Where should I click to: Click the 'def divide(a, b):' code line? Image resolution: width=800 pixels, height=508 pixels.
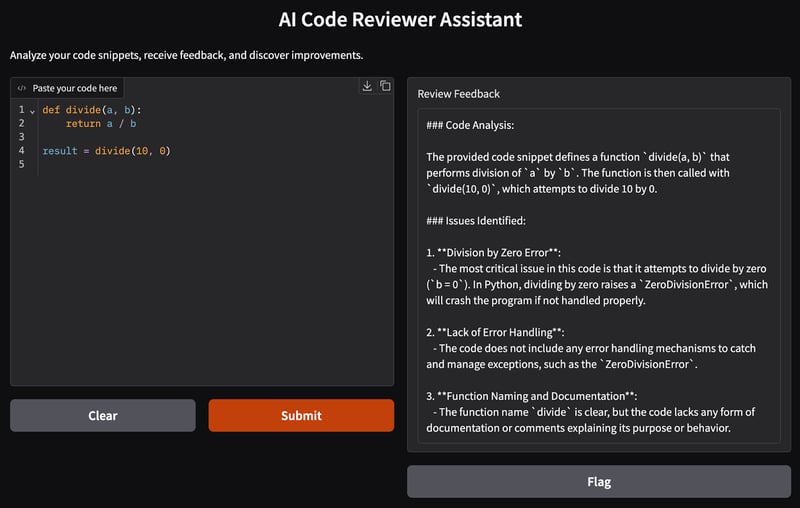pos(92,110)
